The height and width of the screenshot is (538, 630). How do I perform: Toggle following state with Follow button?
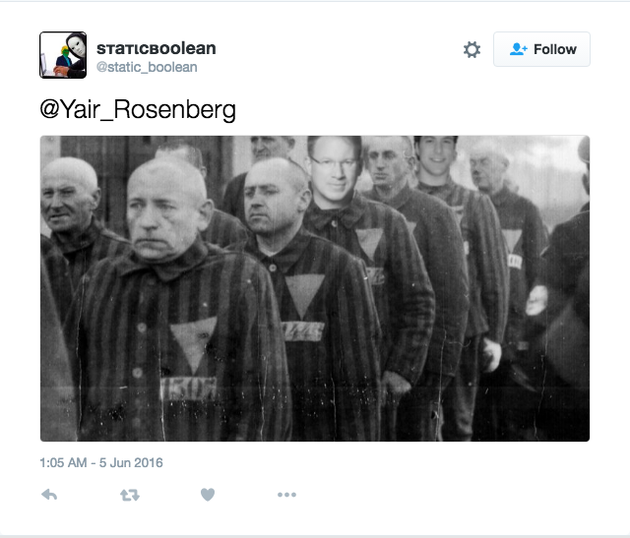tap(542, 49)
